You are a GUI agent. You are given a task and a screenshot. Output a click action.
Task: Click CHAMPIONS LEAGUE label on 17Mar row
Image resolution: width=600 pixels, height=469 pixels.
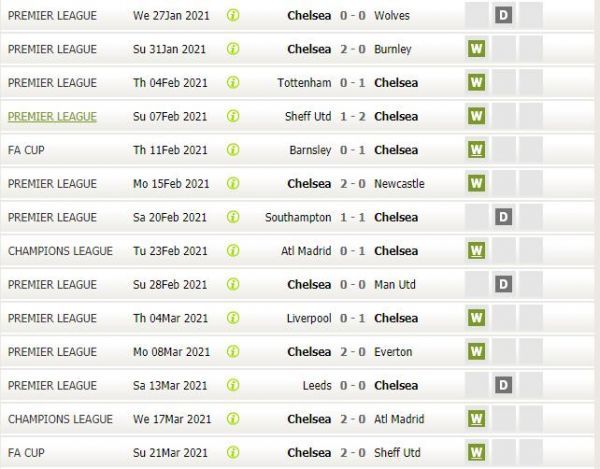[x=60, y=419]
